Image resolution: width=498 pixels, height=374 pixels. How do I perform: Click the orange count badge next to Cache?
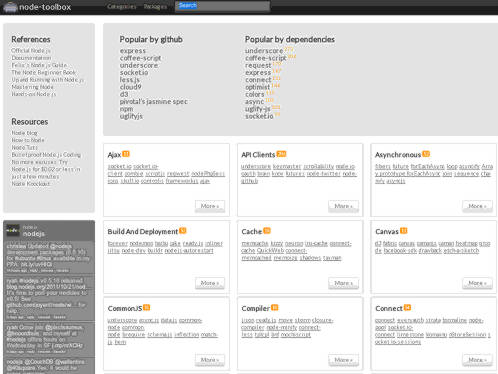(267, 231)
